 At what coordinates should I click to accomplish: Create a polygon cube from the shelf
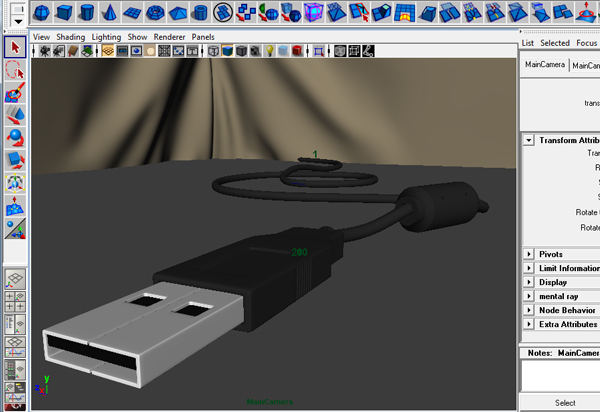click(x=64, y=12)
